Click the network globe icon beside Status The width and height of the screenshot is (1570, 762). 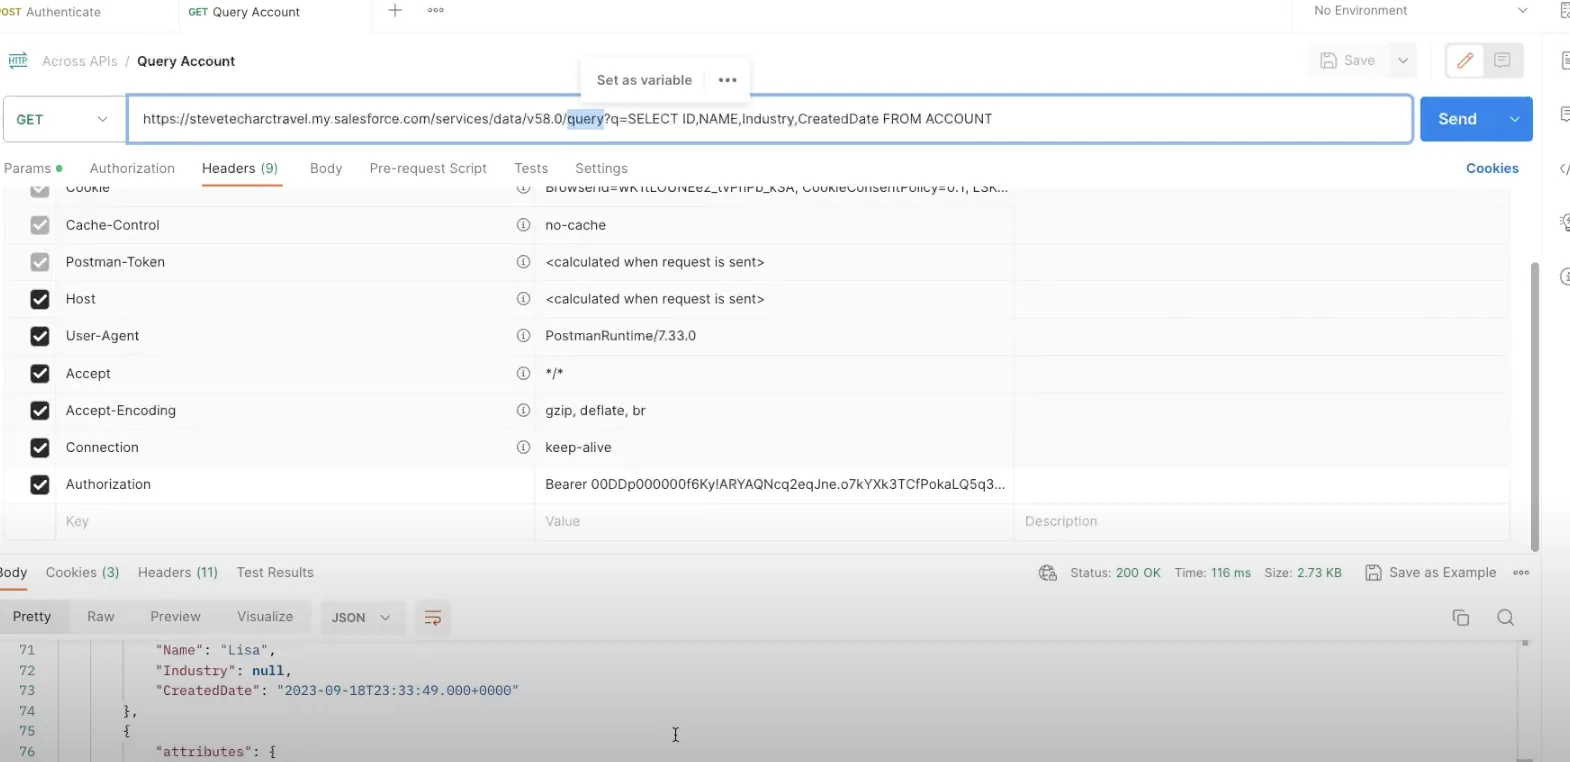[x=1048, y=573]
